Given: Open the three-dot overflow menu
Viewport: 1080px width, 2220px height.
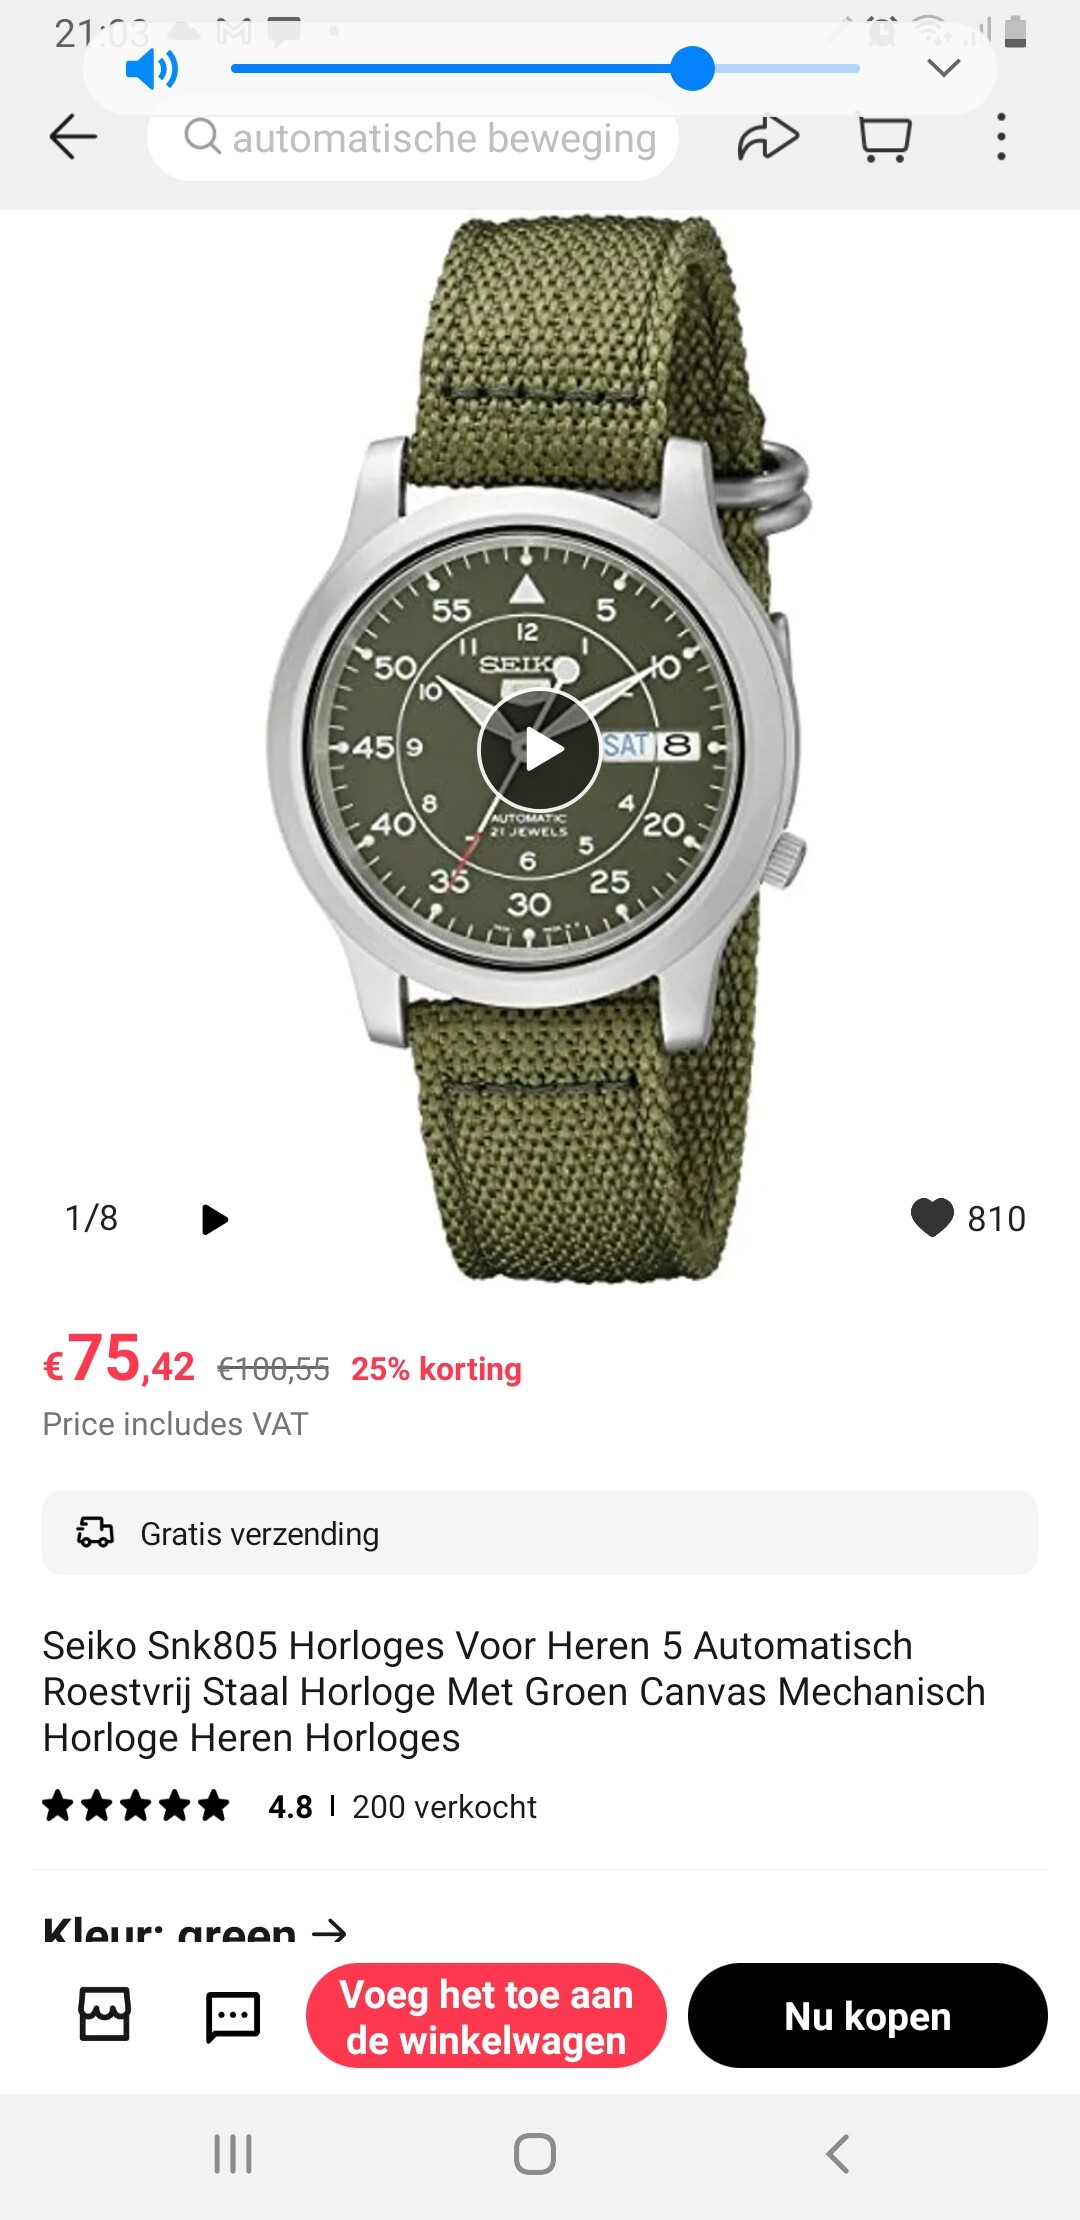Looking at the screenshot, I should coord(1001,137).
